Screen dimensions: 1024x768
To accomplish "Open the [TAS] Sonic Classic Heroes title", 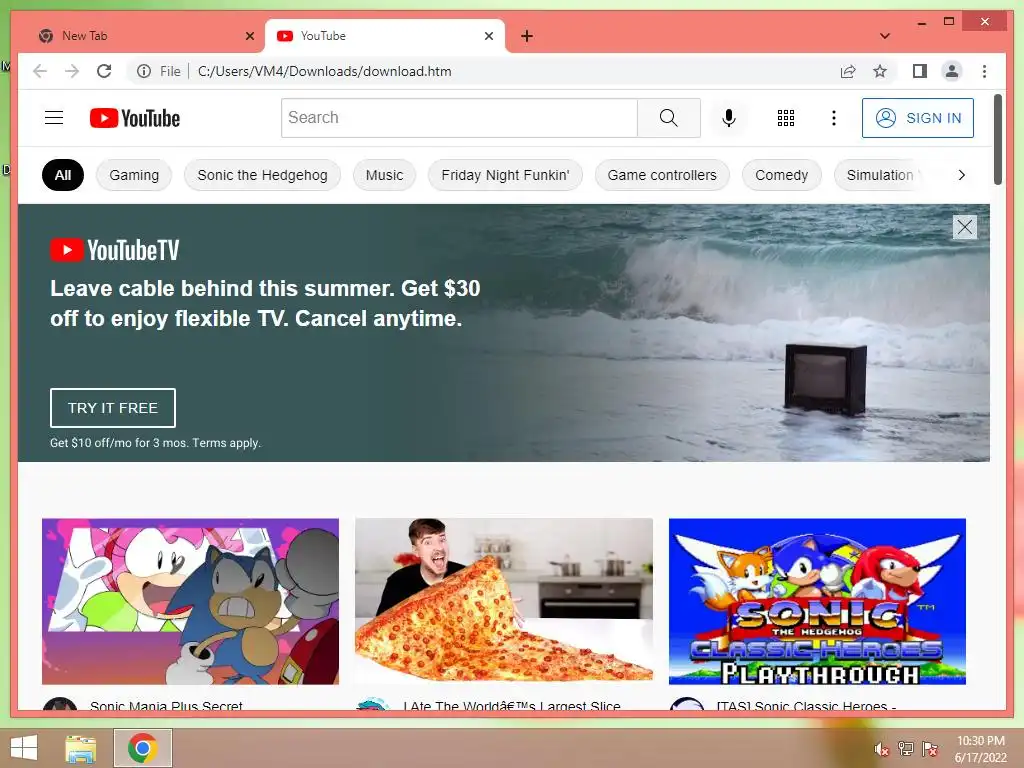I will [x=806, y=706].
